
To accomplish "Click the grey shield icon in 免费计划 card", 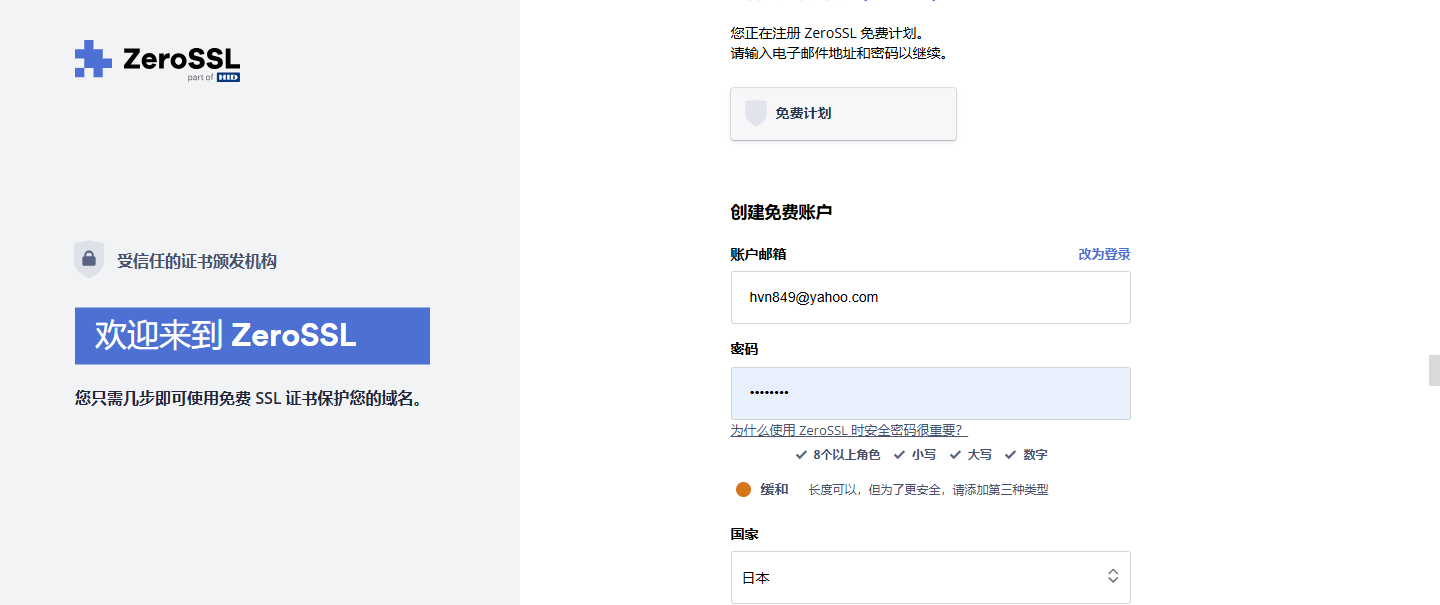I will 756,113.
